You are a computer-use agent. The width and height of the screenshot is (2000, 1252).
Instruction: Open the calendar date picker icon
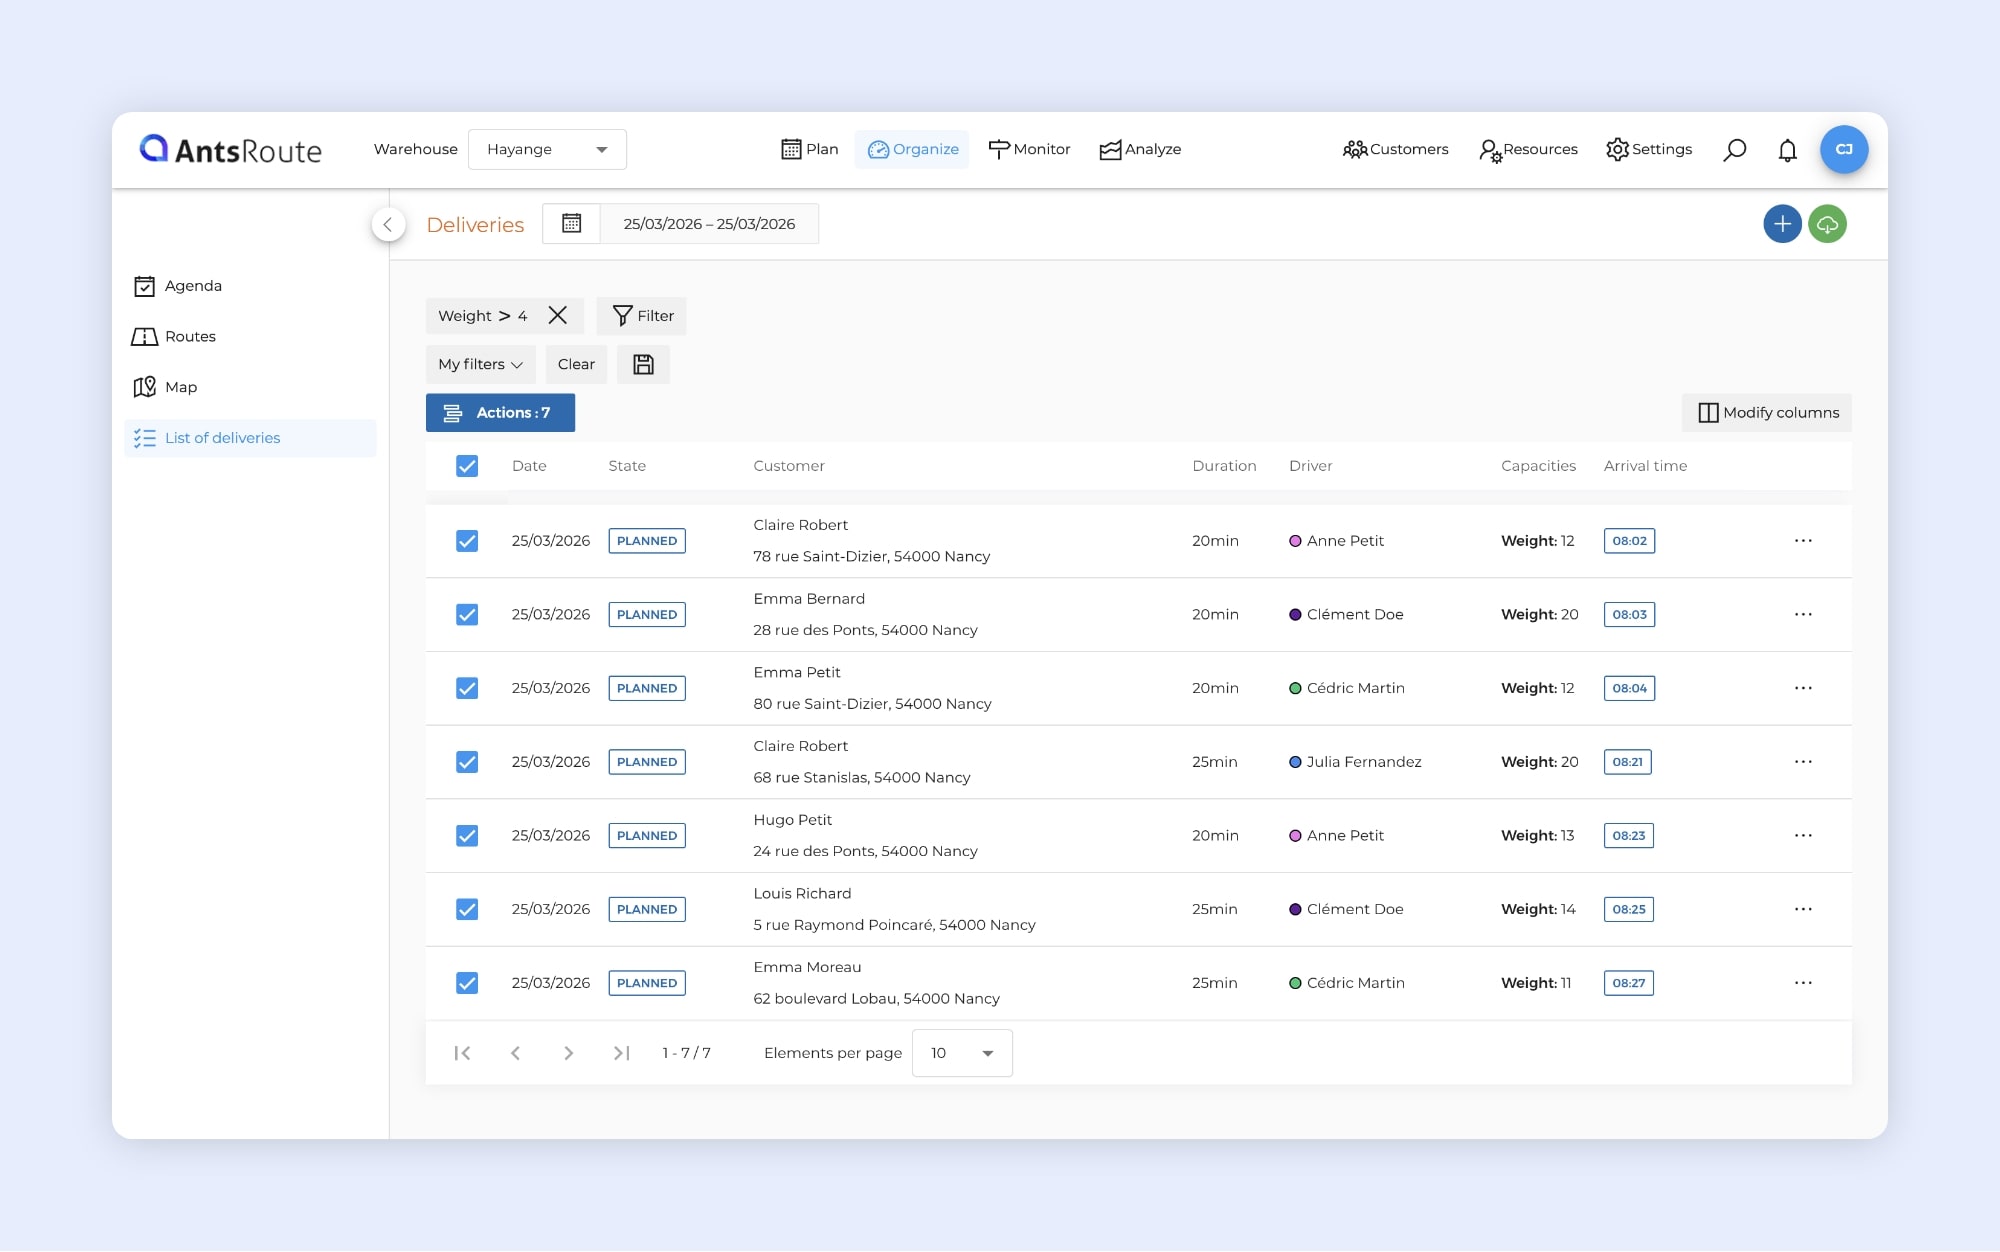click(x=571, y=224)
